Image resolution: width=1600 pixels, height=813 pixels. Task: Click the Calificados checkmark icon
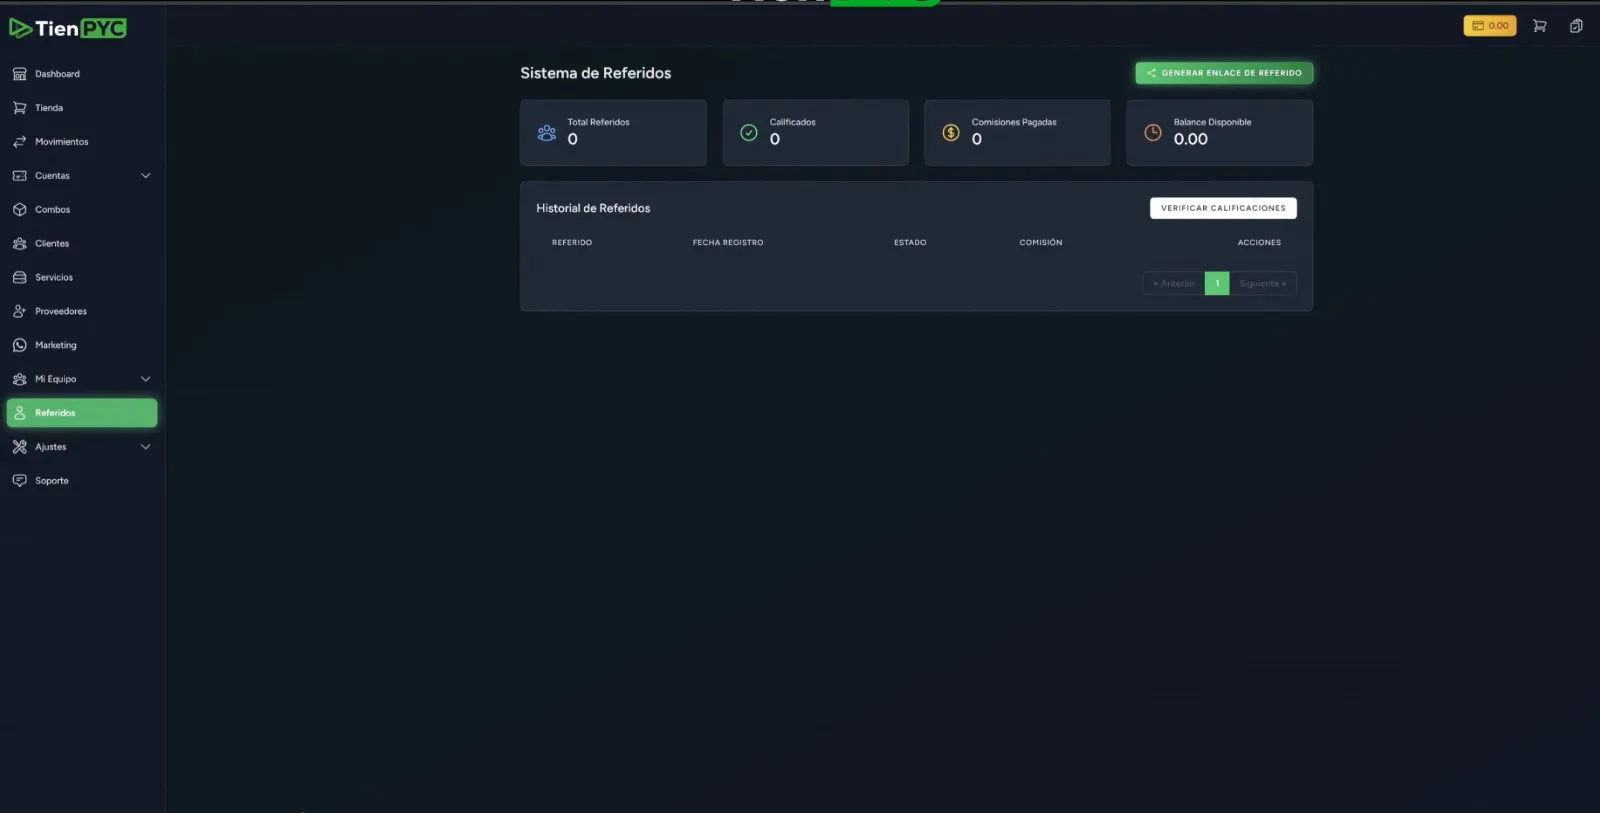click(x=749, y=133)
